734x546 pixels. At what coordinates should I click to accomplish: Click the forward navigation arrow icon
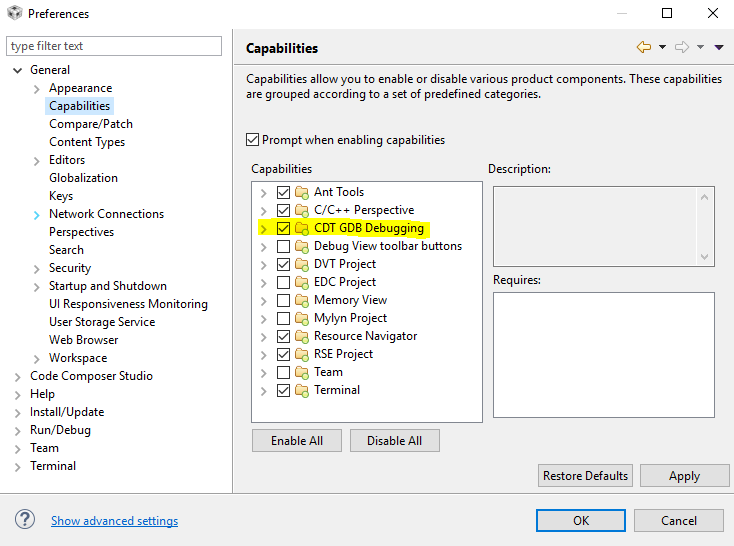[682, 47]
